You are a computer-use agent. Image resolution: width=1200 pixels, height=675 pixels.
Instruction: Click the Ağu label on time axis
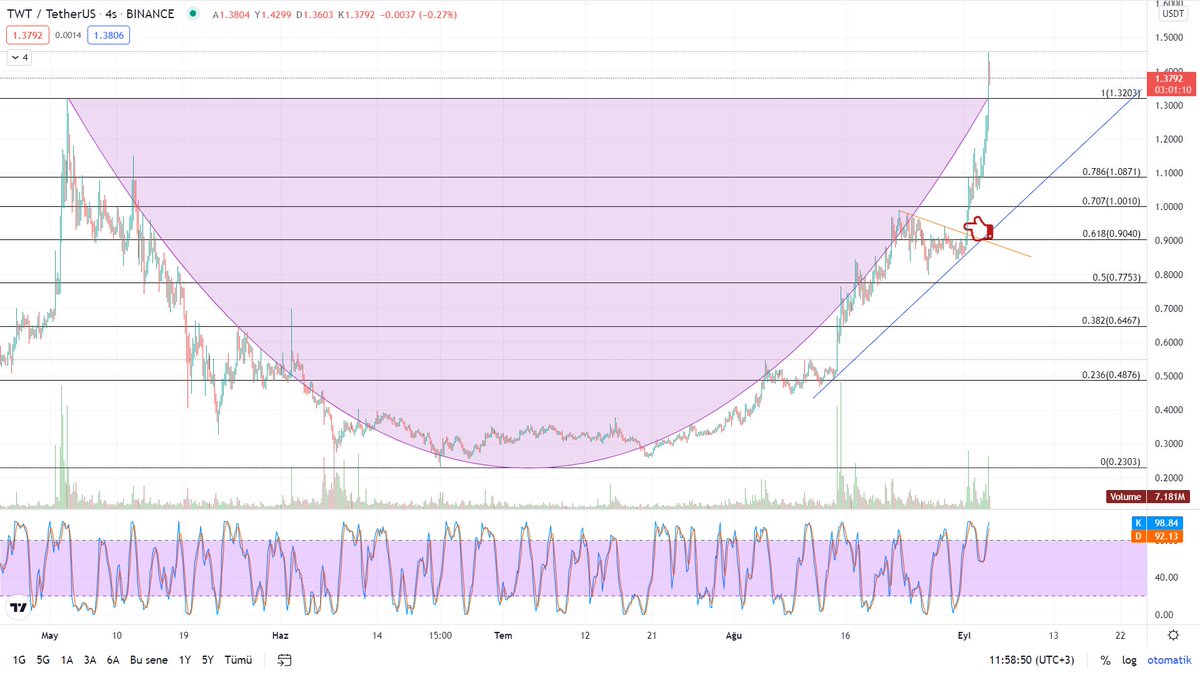click(732, 635)
